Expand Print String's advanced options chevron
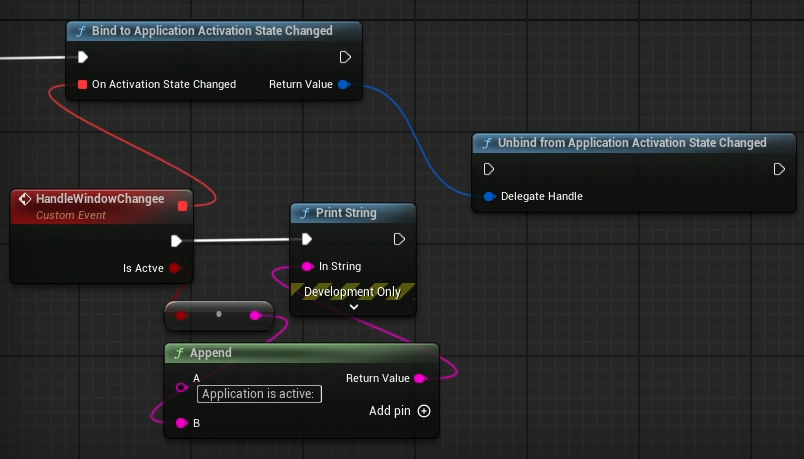 tap(353, 307)
